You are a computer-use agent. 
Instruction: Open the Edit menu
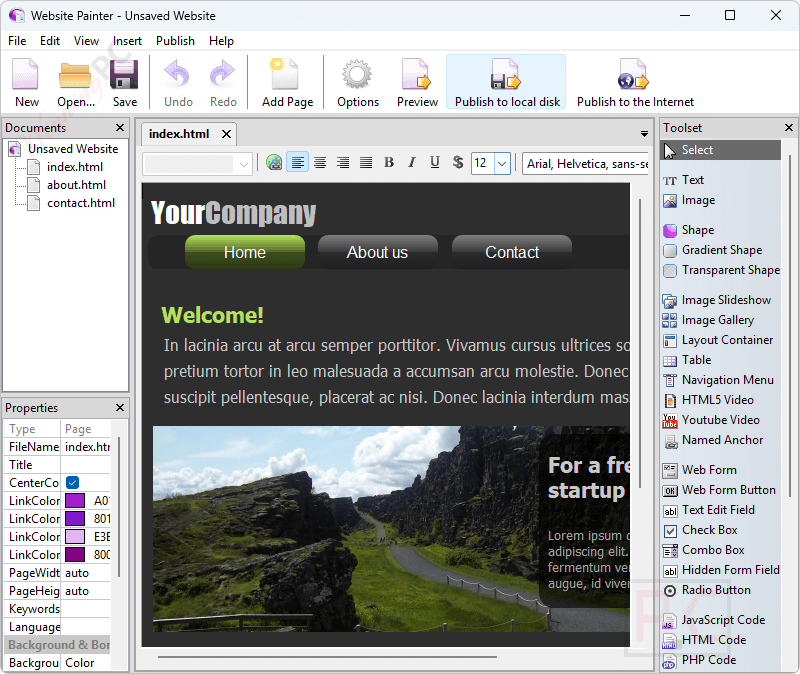point(50,41)
